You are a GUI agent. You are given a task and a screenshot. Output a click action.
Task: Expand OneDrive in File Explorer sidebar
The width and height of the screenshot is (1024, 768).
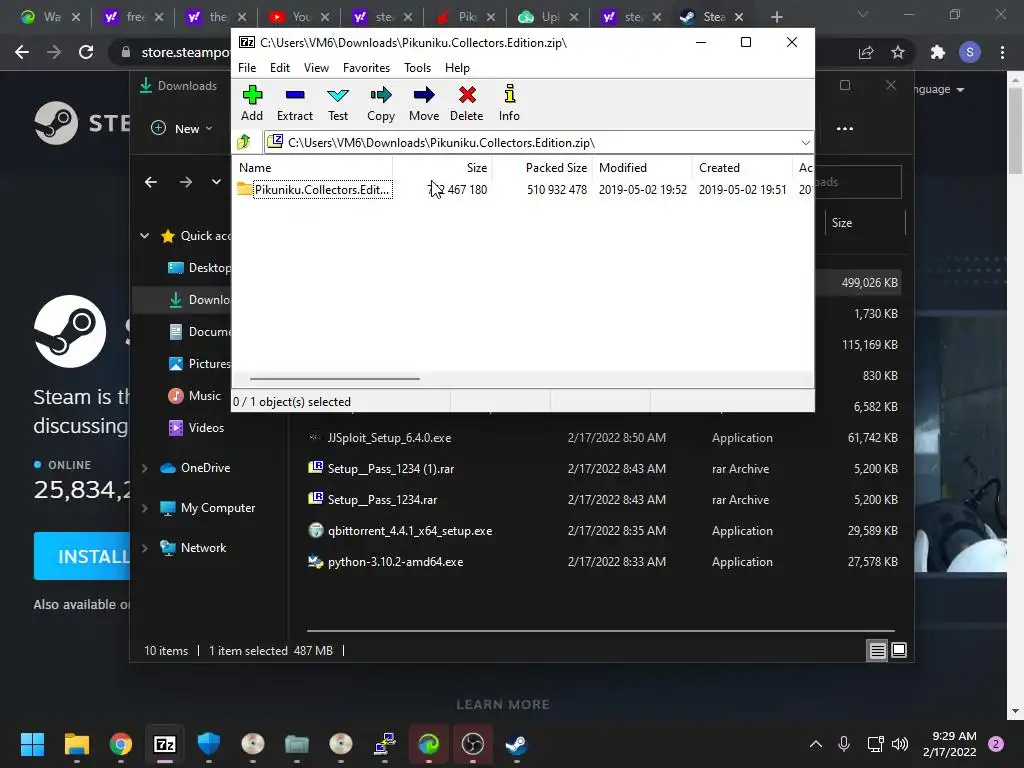(144, 468)
